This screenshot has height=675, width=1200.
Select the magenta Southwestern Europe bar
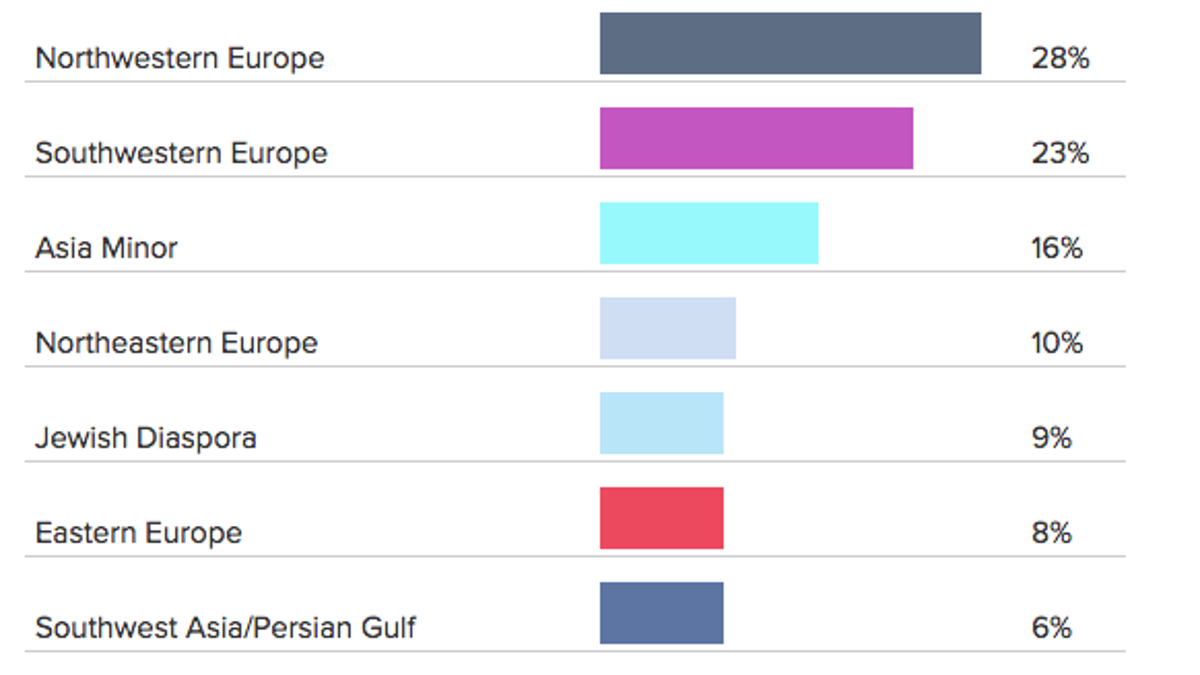tap(756, 138)
